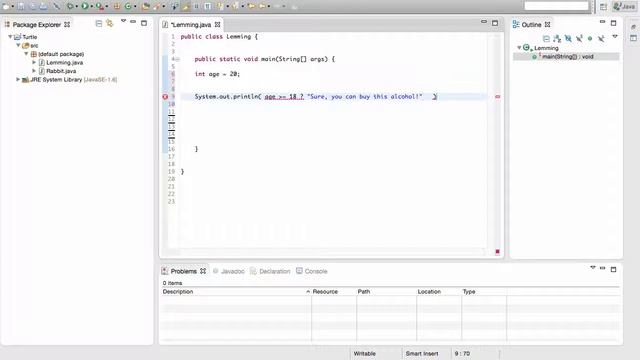Select the Lemming.java editor tab
Image resolution: width=640 pixels, height=360 pixels.
tap(191, 24)
